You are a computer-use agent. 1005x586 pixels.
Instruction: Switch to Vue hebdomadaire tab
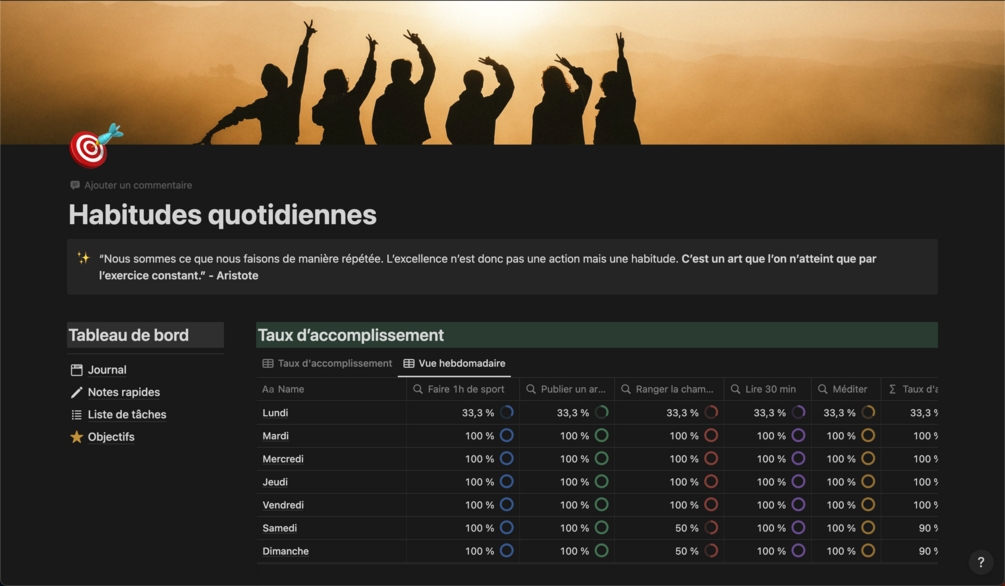point(454,364)
